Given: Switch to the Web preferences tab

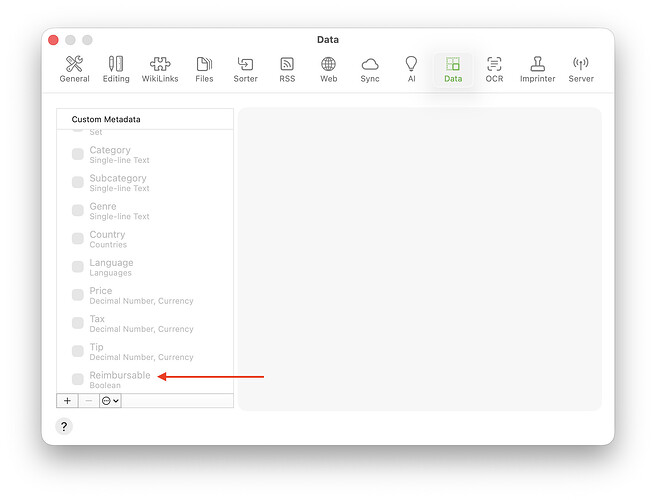Looking at the screenshot, I should coord(328,69).
